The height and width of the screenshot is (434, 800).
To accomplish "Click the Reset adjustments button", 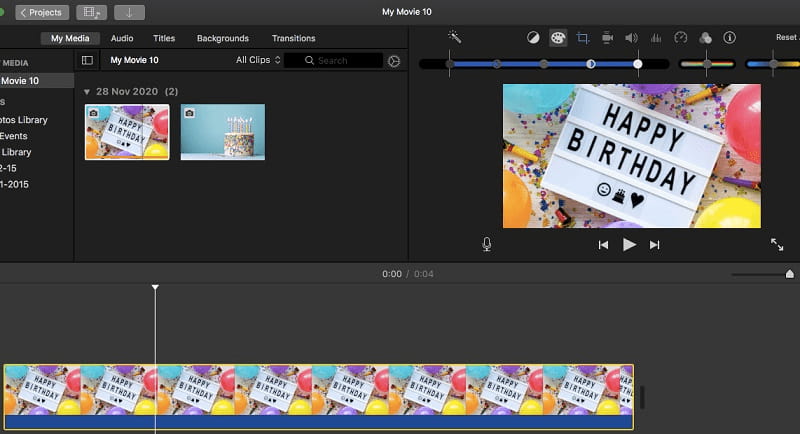I will pos(787,37).
